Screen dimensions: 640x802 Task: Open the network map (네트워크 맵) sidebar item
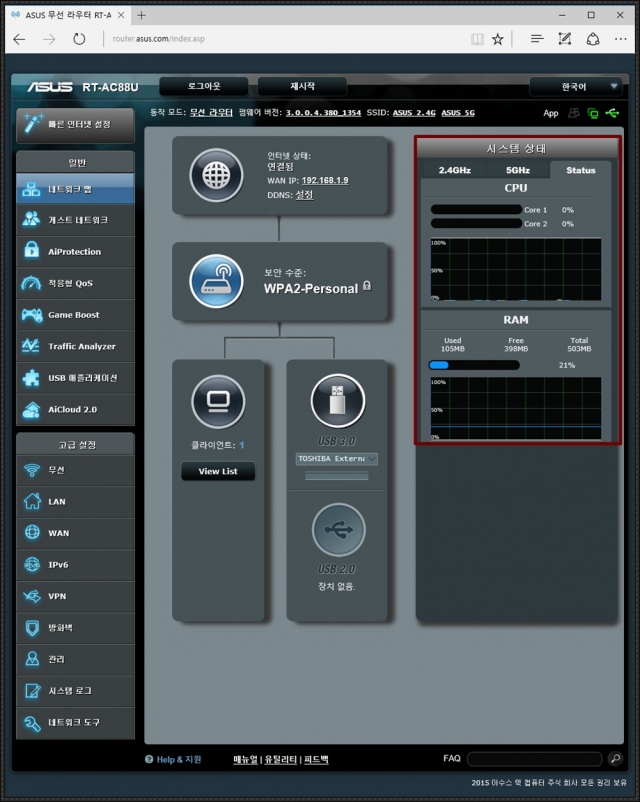(x=75, y=189)
